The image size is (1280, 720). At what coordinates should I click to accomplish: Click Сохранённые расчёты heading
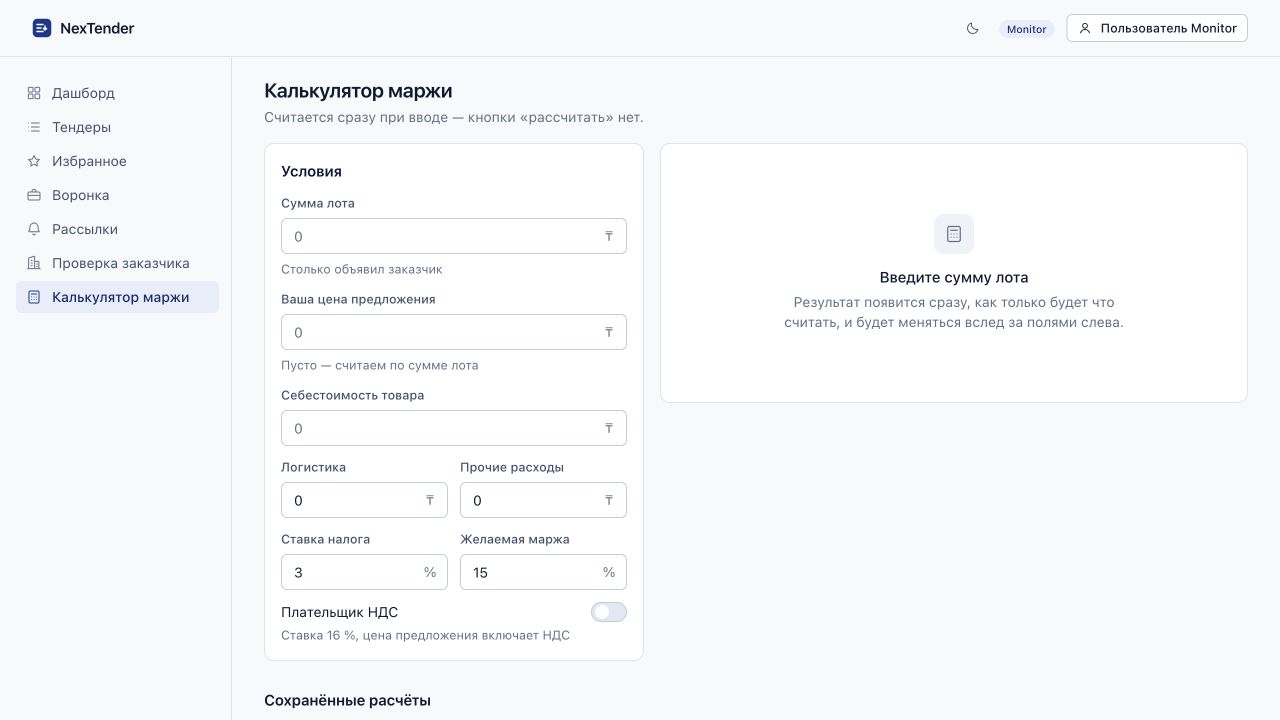tap(347, 700)
